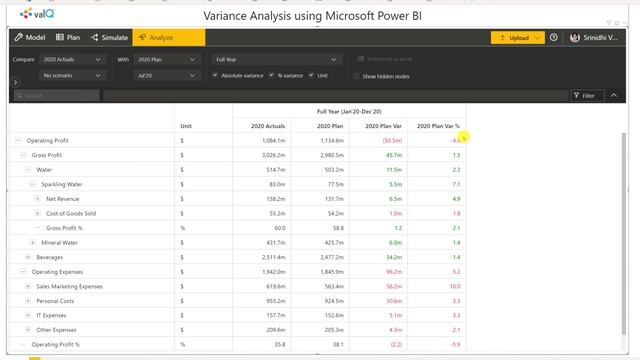Expand the left side panel arrow
This screenshot has height=360, width=640.
click(16, 82)
